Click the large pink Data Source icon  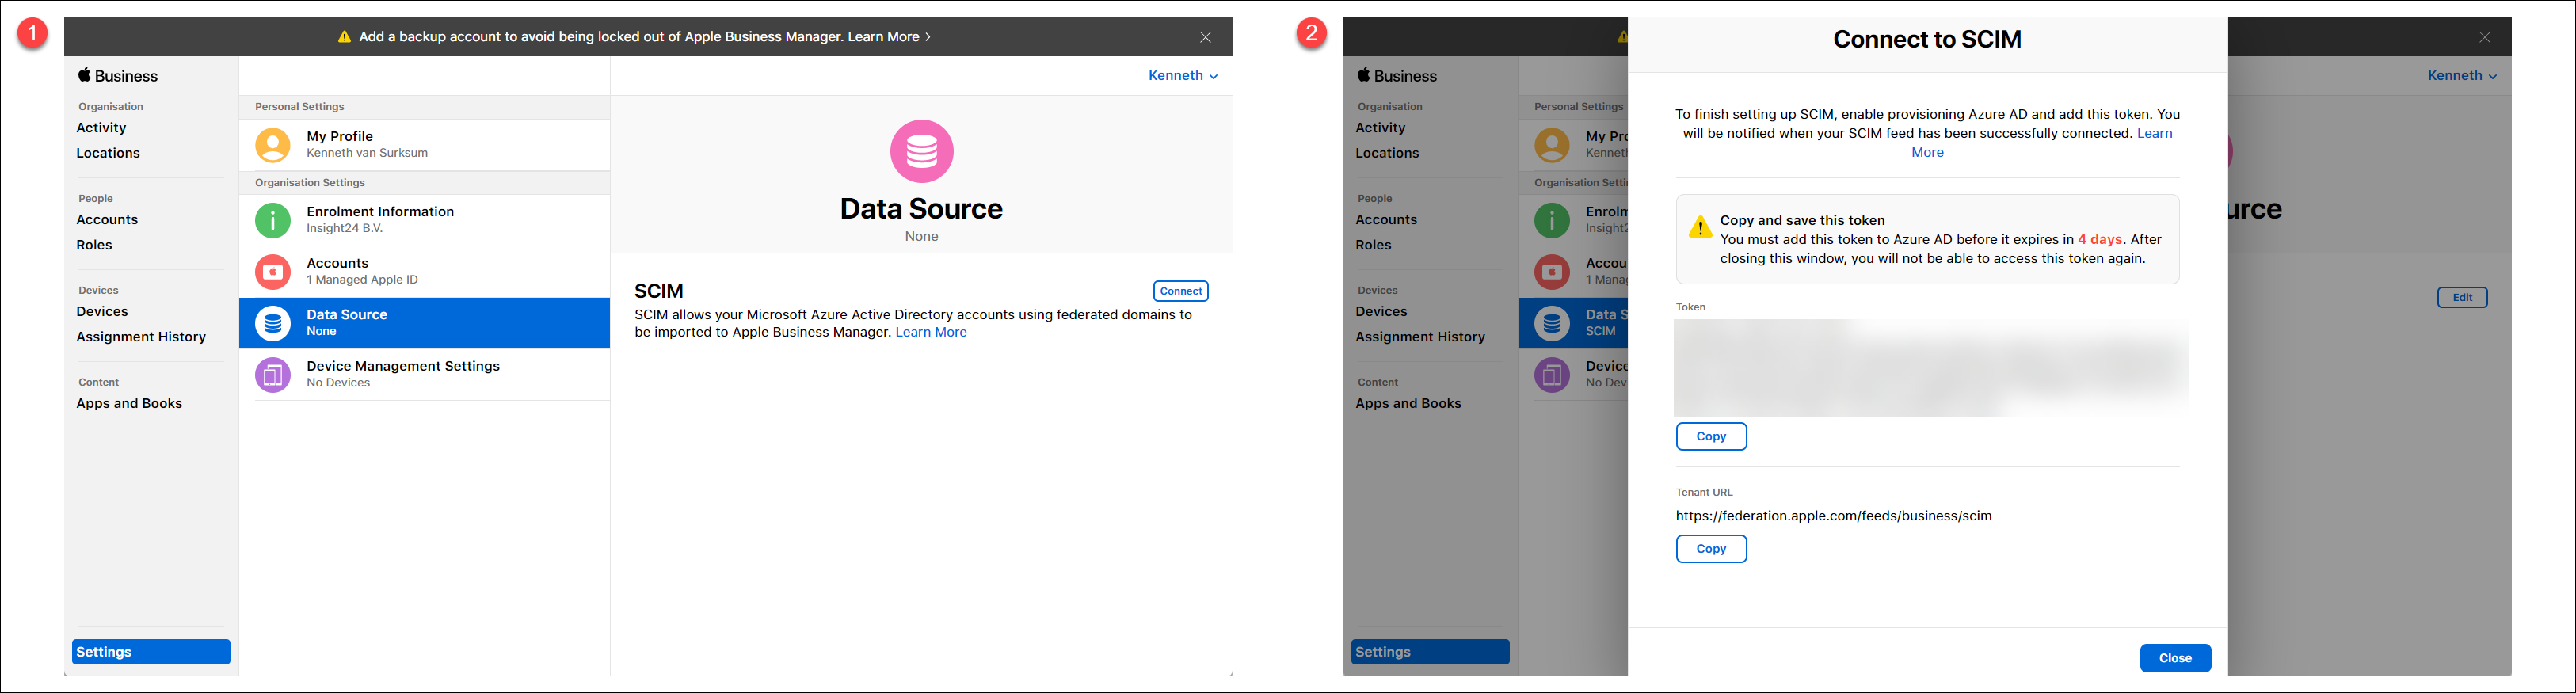coord(921,151)
